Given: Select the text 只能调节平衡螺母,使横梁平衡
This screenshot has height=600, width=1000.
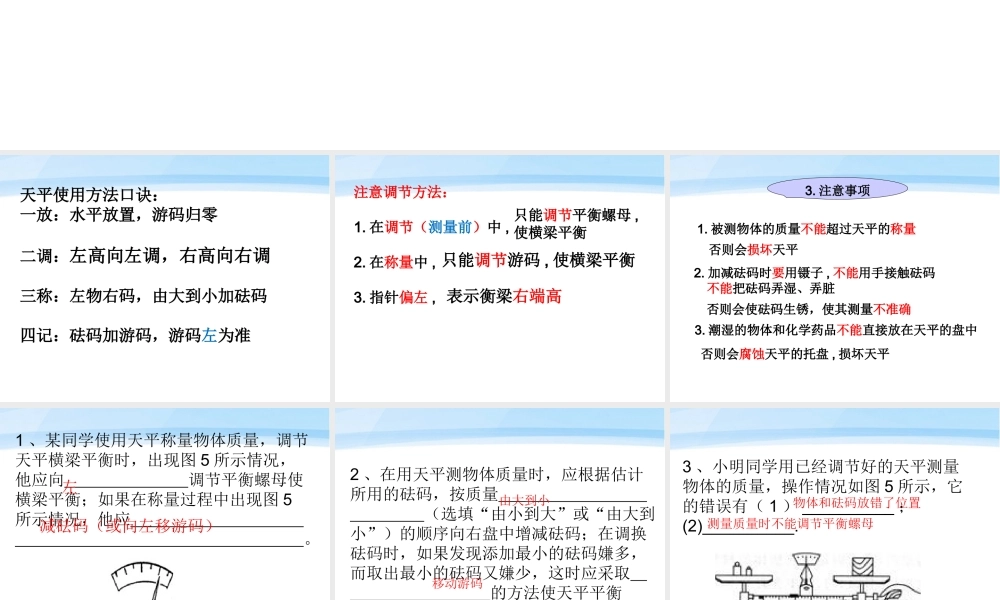Looking at the screenshot, I should tap(577, 224).
